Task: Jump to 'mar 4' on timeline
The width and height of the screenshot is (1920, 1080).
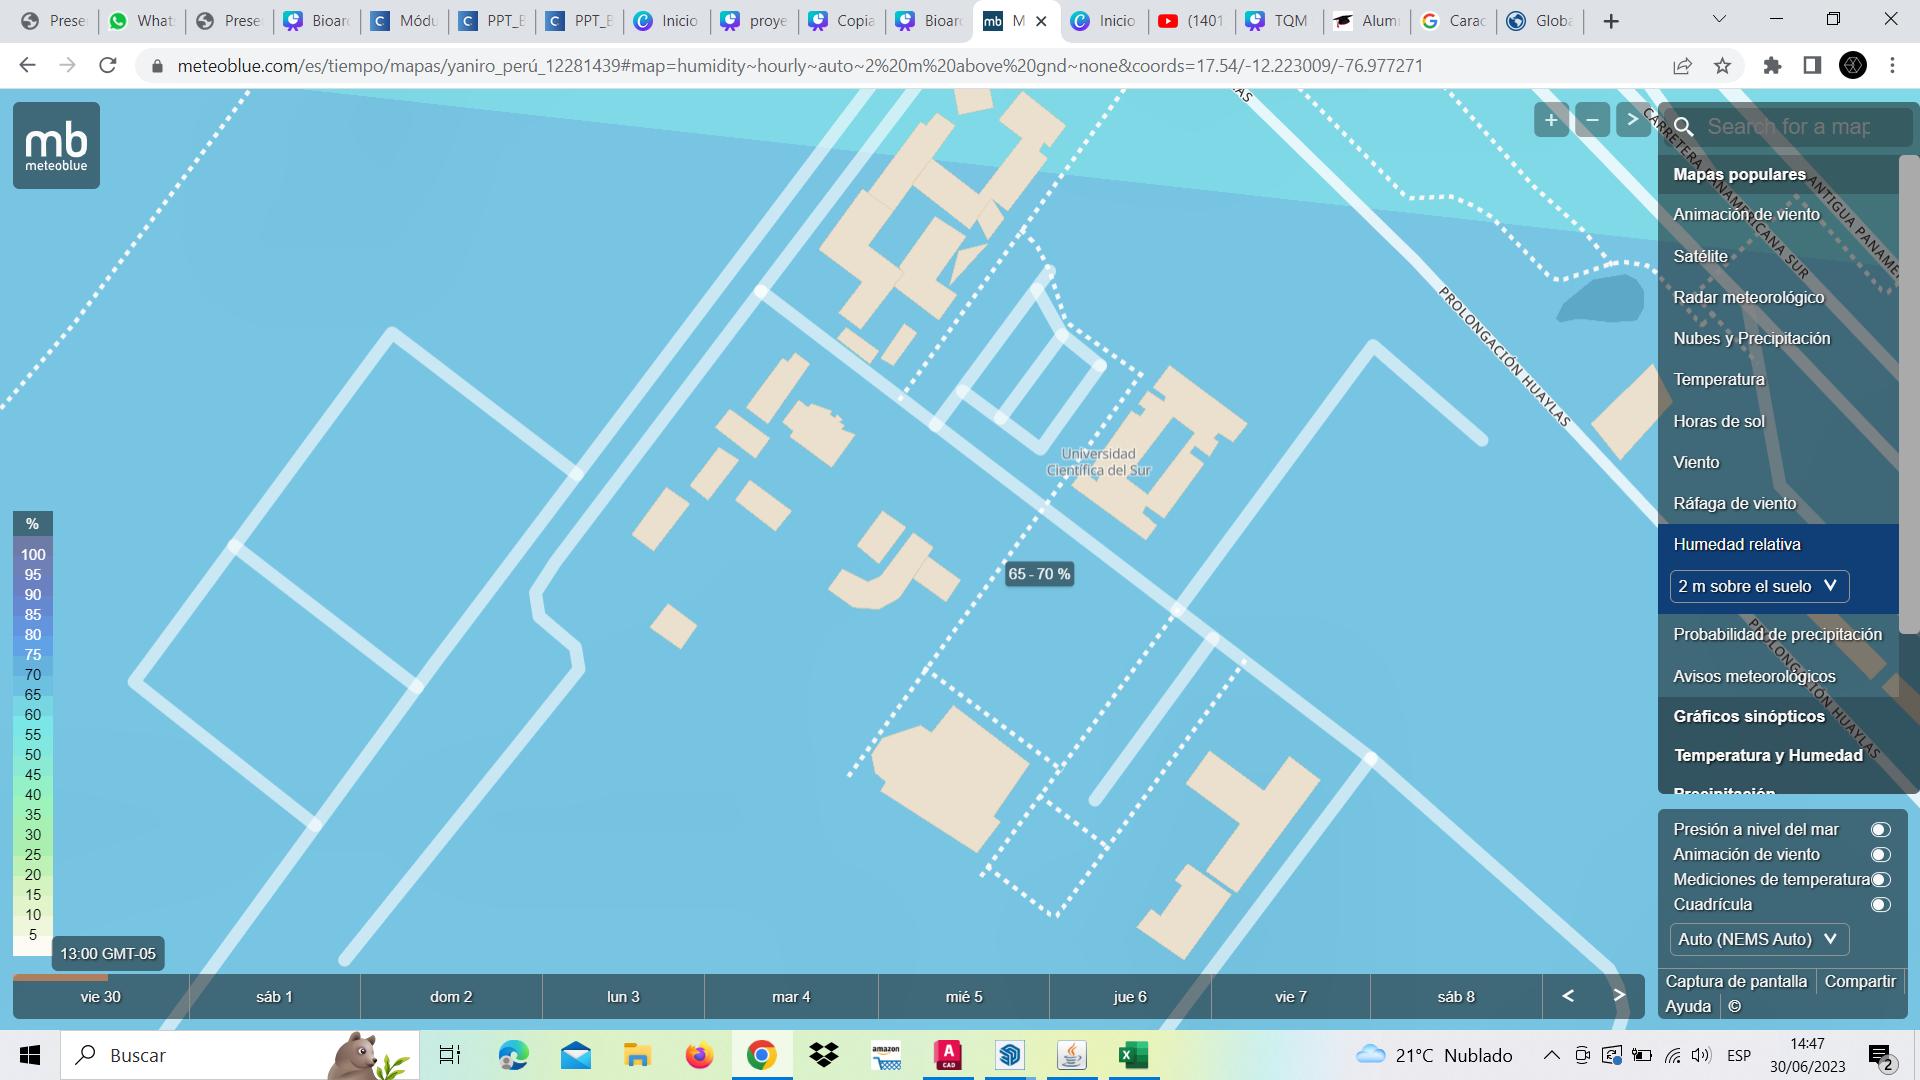Action: pos(791,997)
